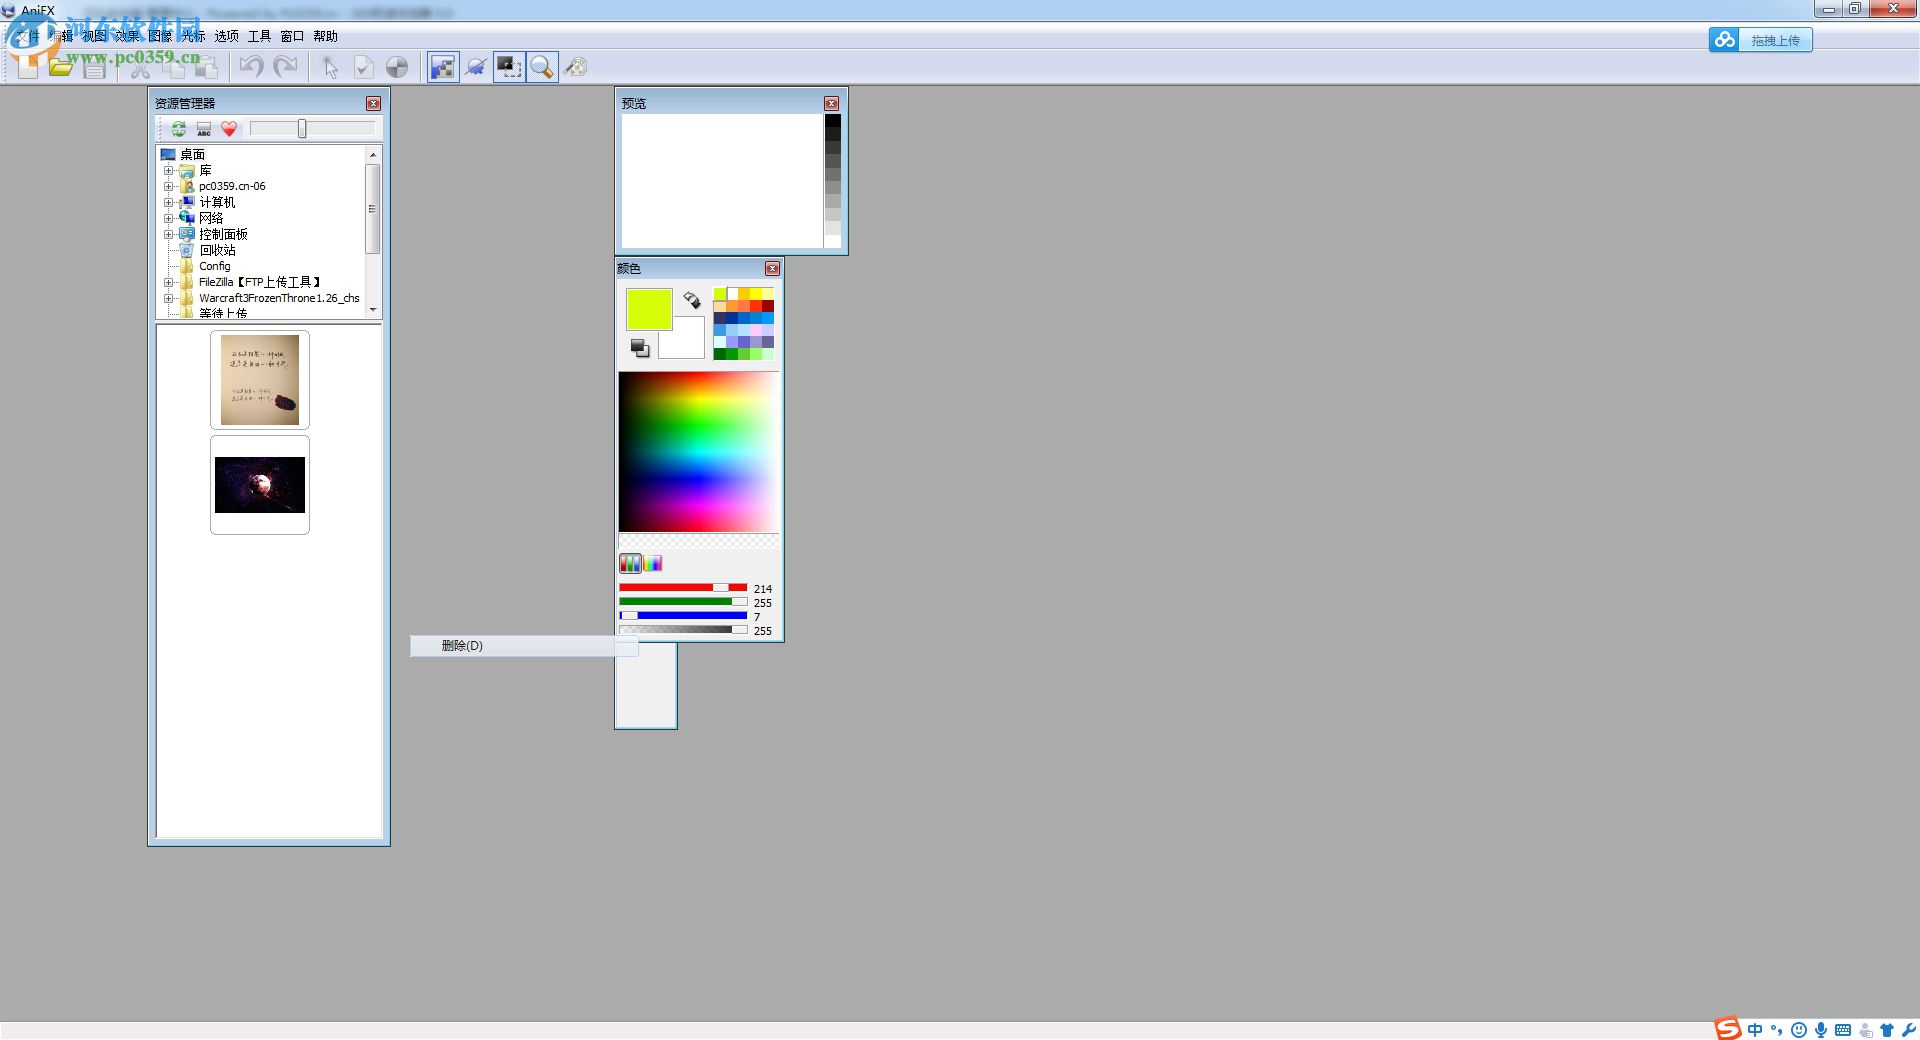Screen dimensions: 1920x1040
Task: Adjust the blue channel slider valued 7
Action: click(x=683, y=616)
